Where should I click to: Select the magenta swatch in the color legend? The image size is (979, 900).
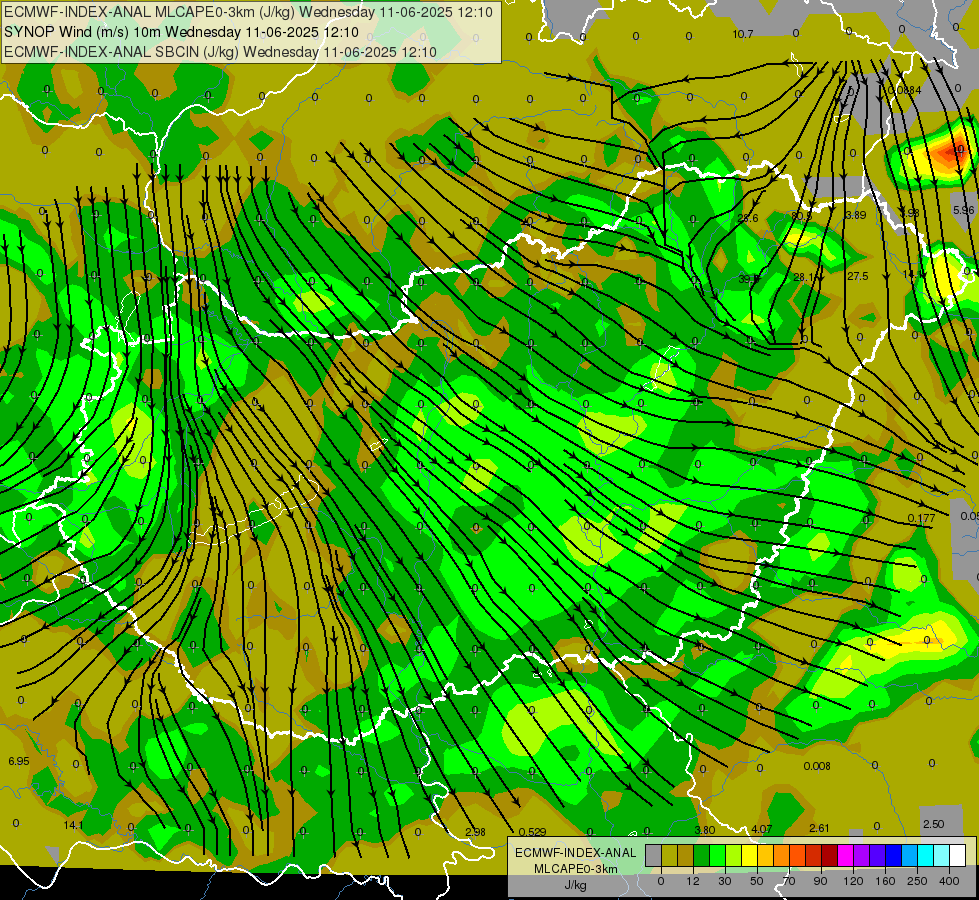(x=845, y=855)
